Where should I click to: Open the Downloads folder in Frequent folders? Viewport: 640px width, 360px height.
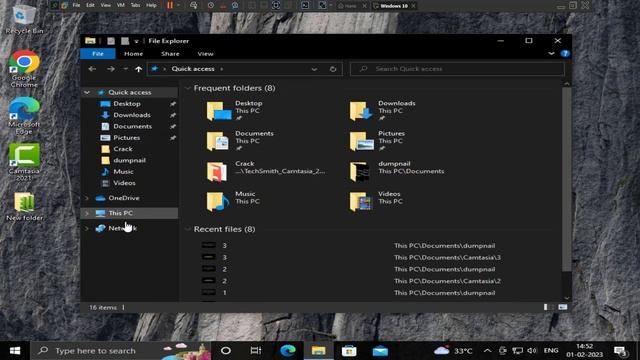pyautogui.click(x=382, y=111)
